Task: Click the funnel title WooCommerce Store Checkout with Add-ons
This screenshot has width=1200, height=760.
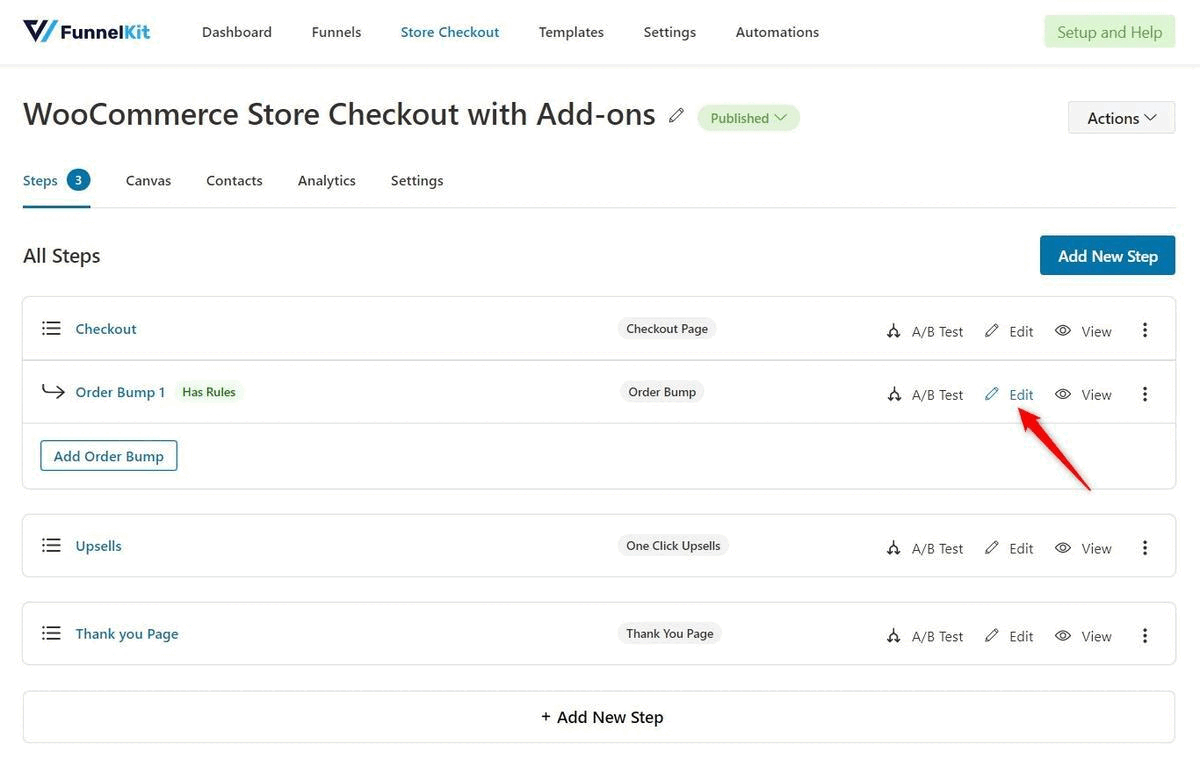Action: point(339,114)
